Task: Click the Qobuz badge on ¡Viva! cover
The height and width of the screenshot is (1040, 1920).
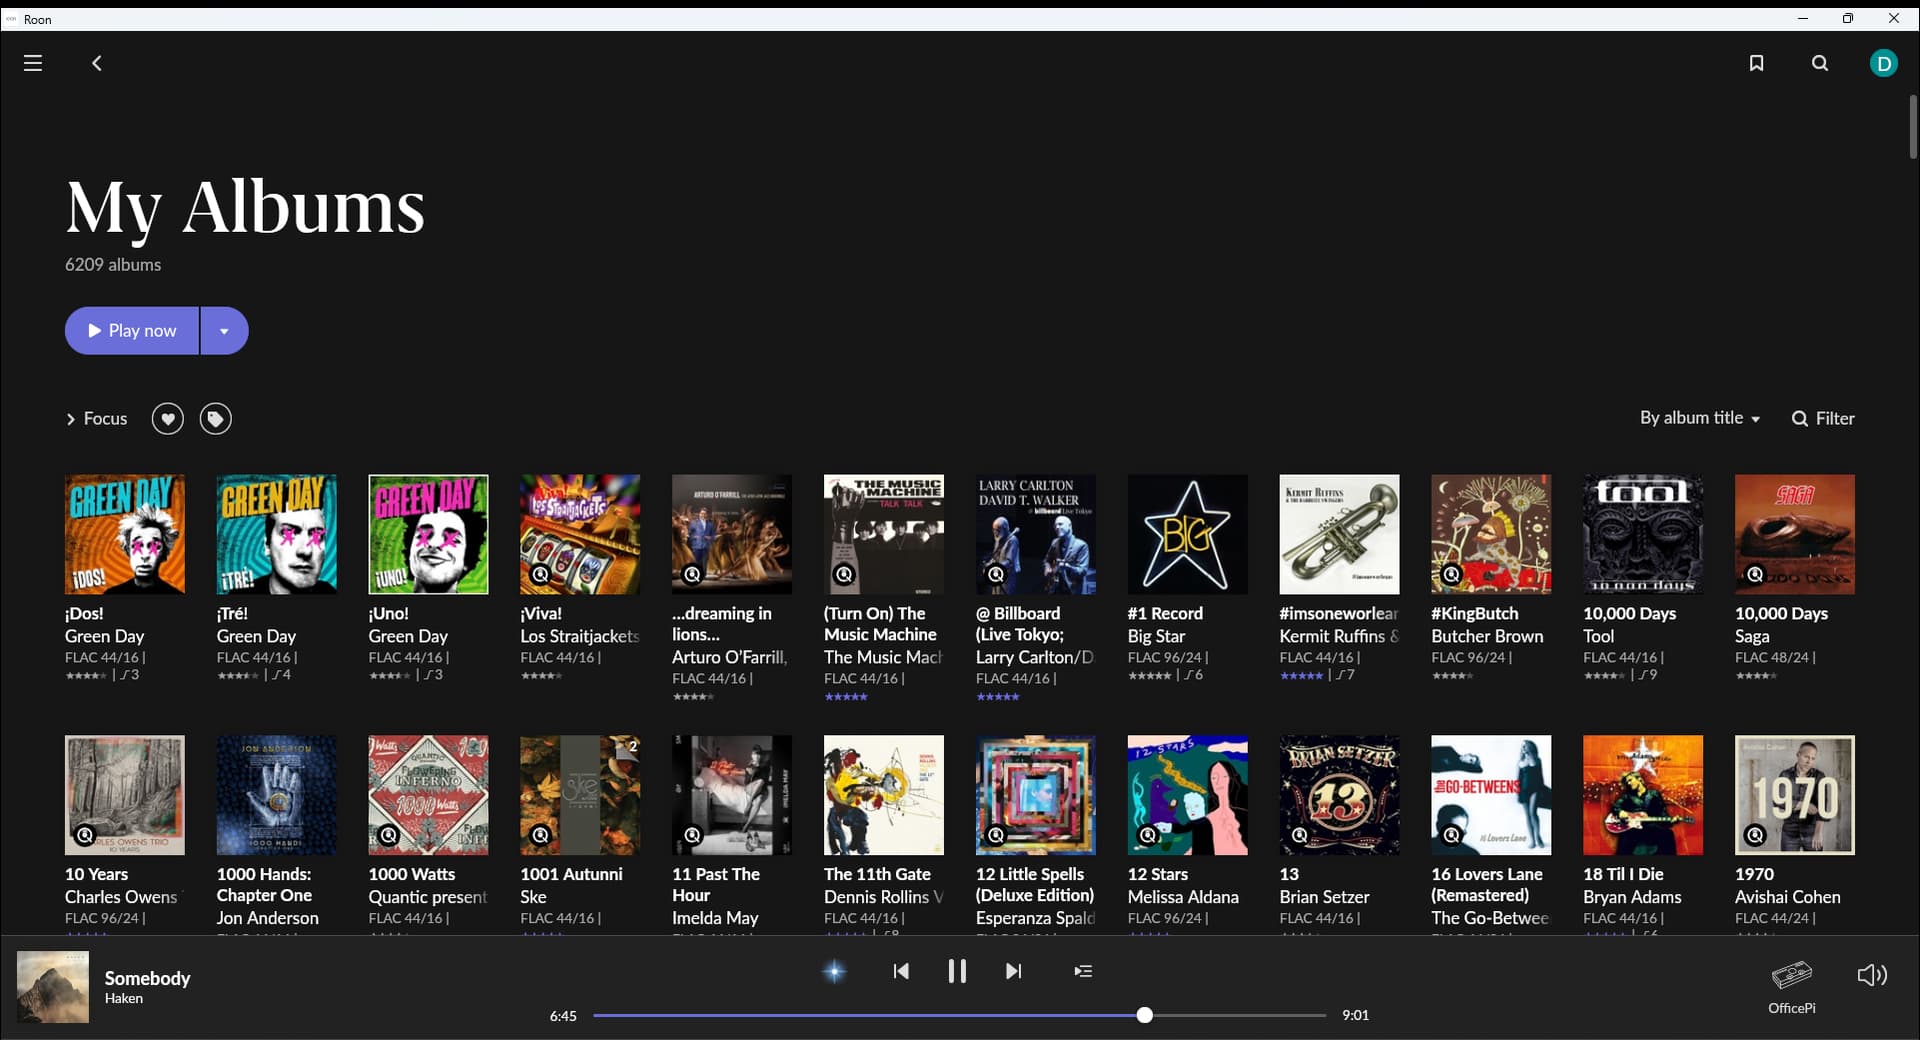Action: [x=540, y=574]
